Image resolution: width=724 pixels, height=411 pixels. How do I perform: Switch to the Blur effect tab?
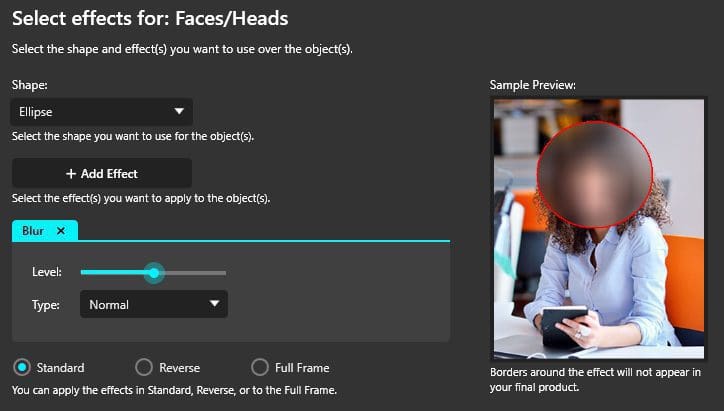(x=33, y=230)
